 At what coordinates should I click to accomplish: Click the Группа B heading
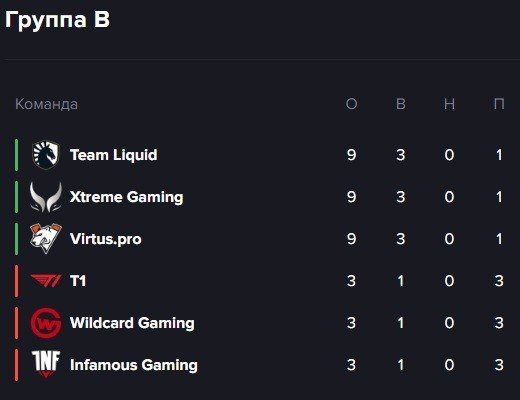pyautogui.click(x=57, y=20)
